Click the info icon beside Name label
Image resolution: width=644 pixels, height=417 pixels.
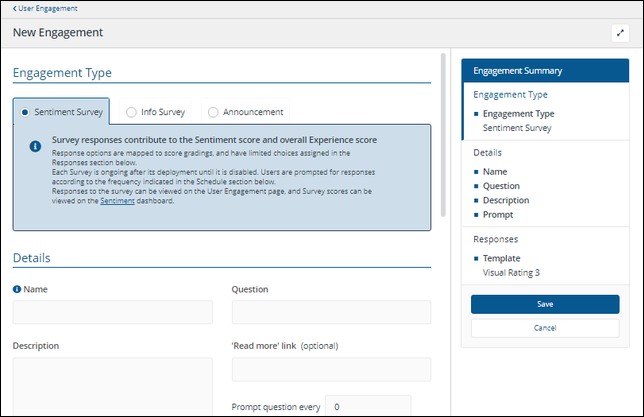coord(17,290)
